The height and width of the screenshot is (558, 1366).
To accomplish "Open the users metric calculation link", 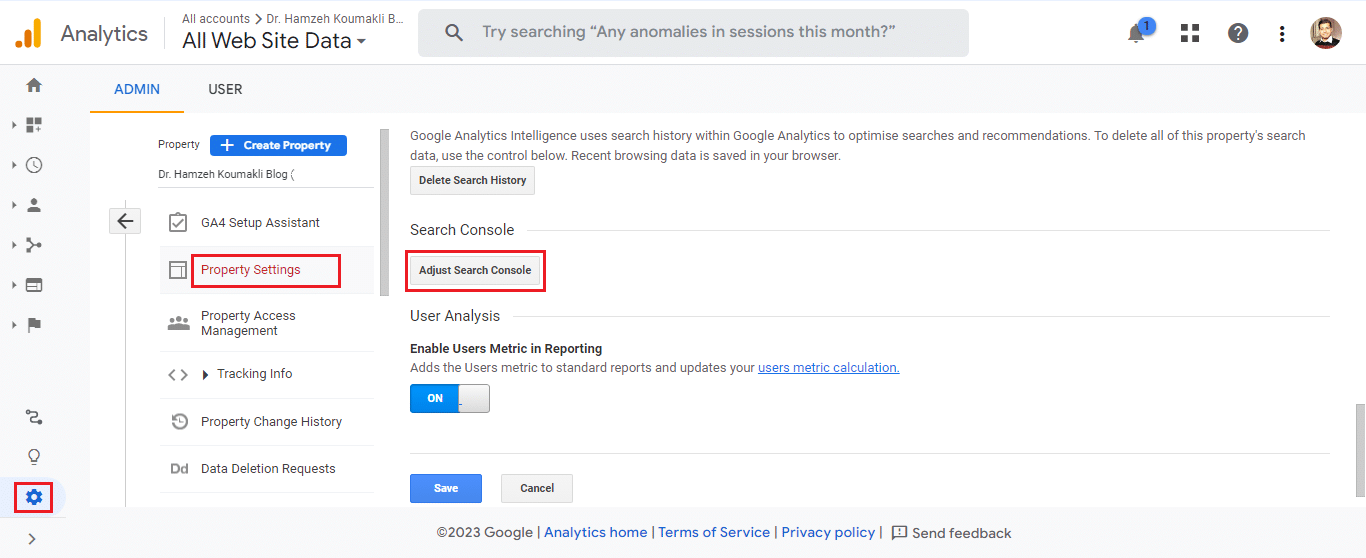I will (x=828, y=367).
